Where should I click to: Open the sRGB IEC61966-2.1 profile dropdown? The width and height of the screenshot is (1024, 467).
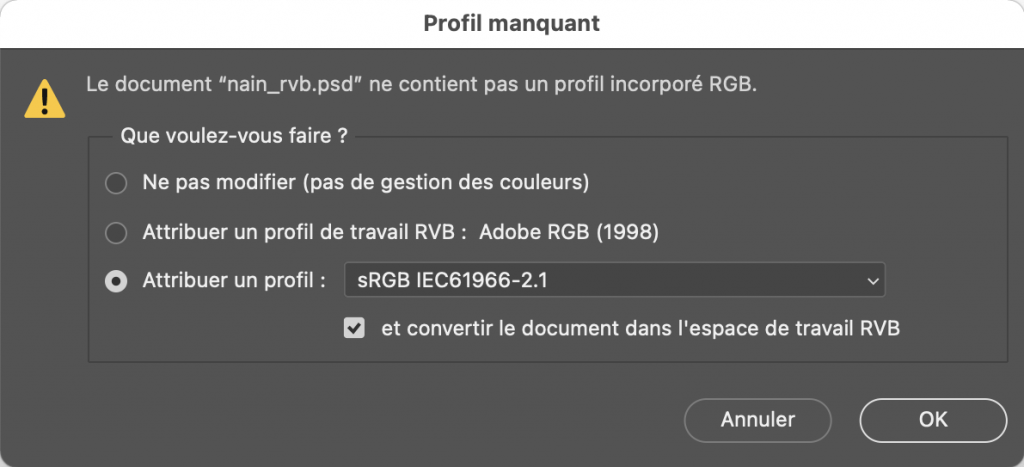click(x=614, y=282)
